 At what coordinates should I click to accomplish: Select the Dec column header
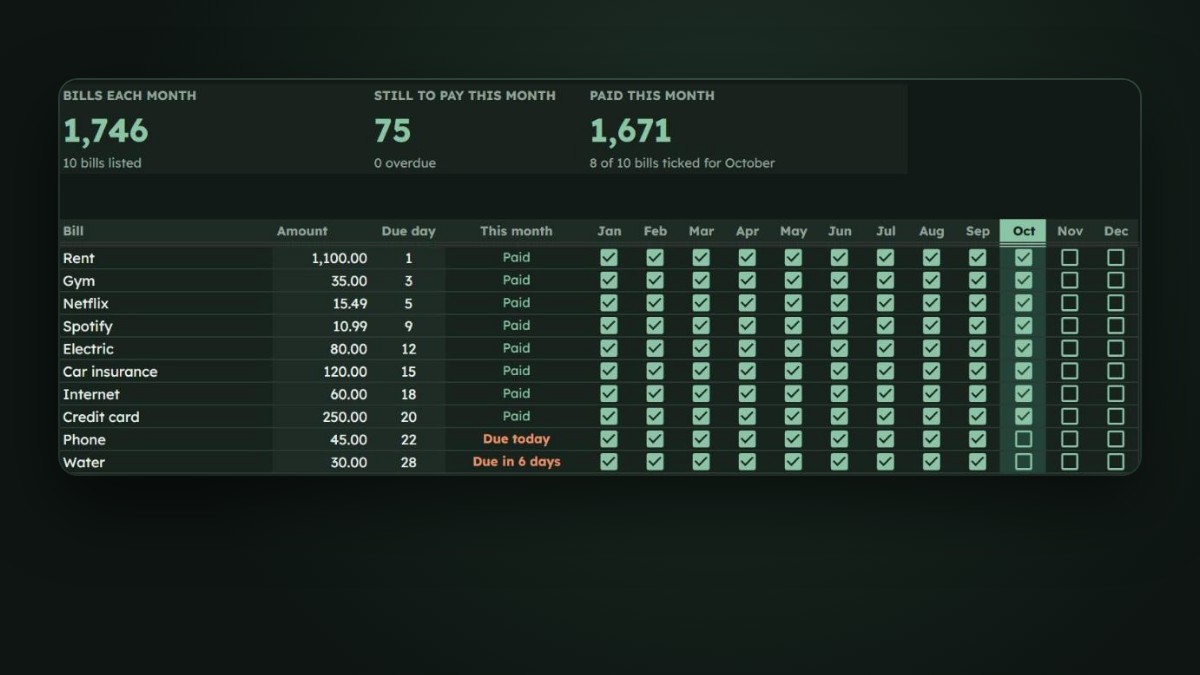click(x=1115, y=231)
